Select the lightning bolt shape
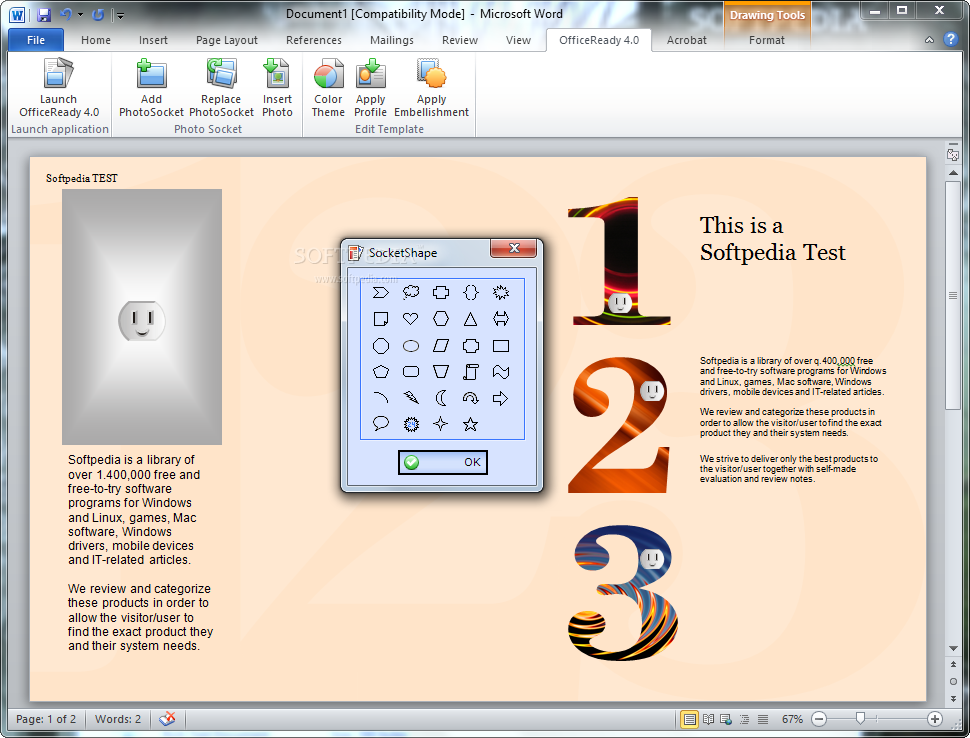 pos(411,398)
